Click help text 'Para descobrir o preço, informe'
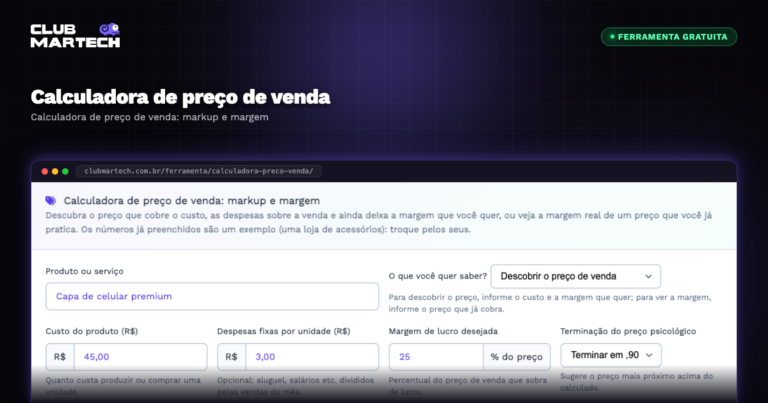Screen dimensions: 768x403 550,303
